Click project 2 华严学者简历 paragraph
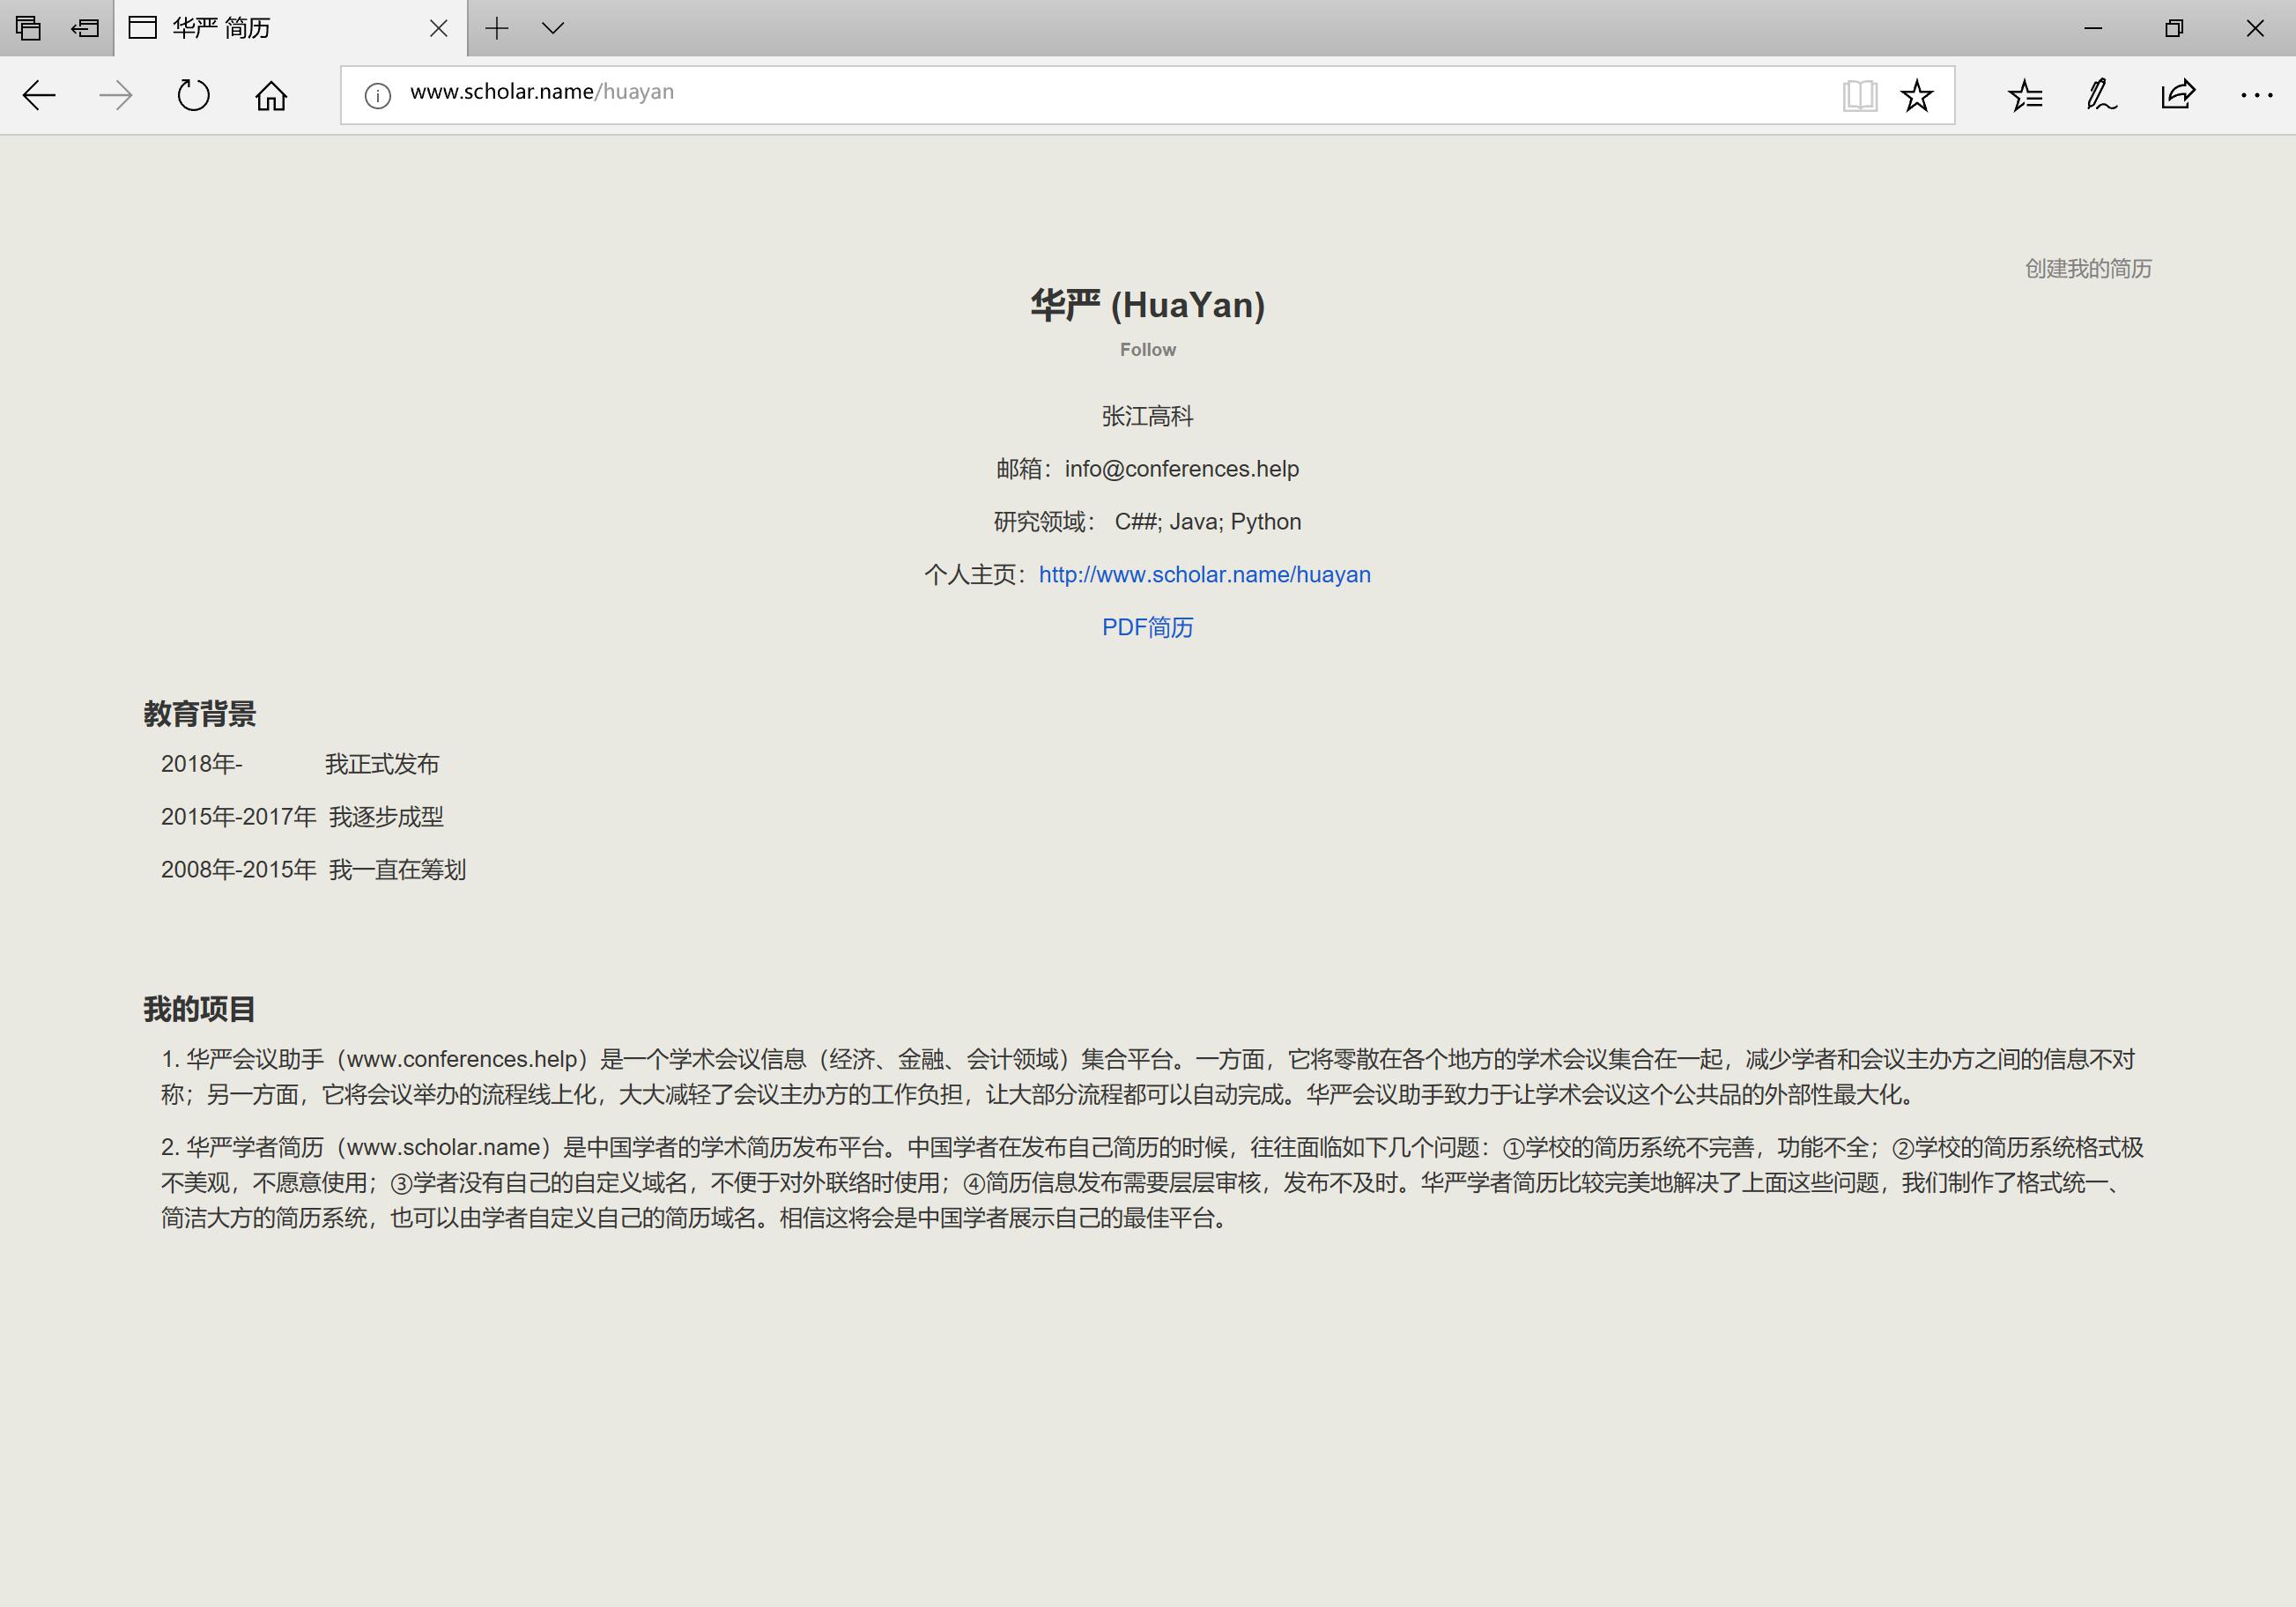 point(1152,1183)
